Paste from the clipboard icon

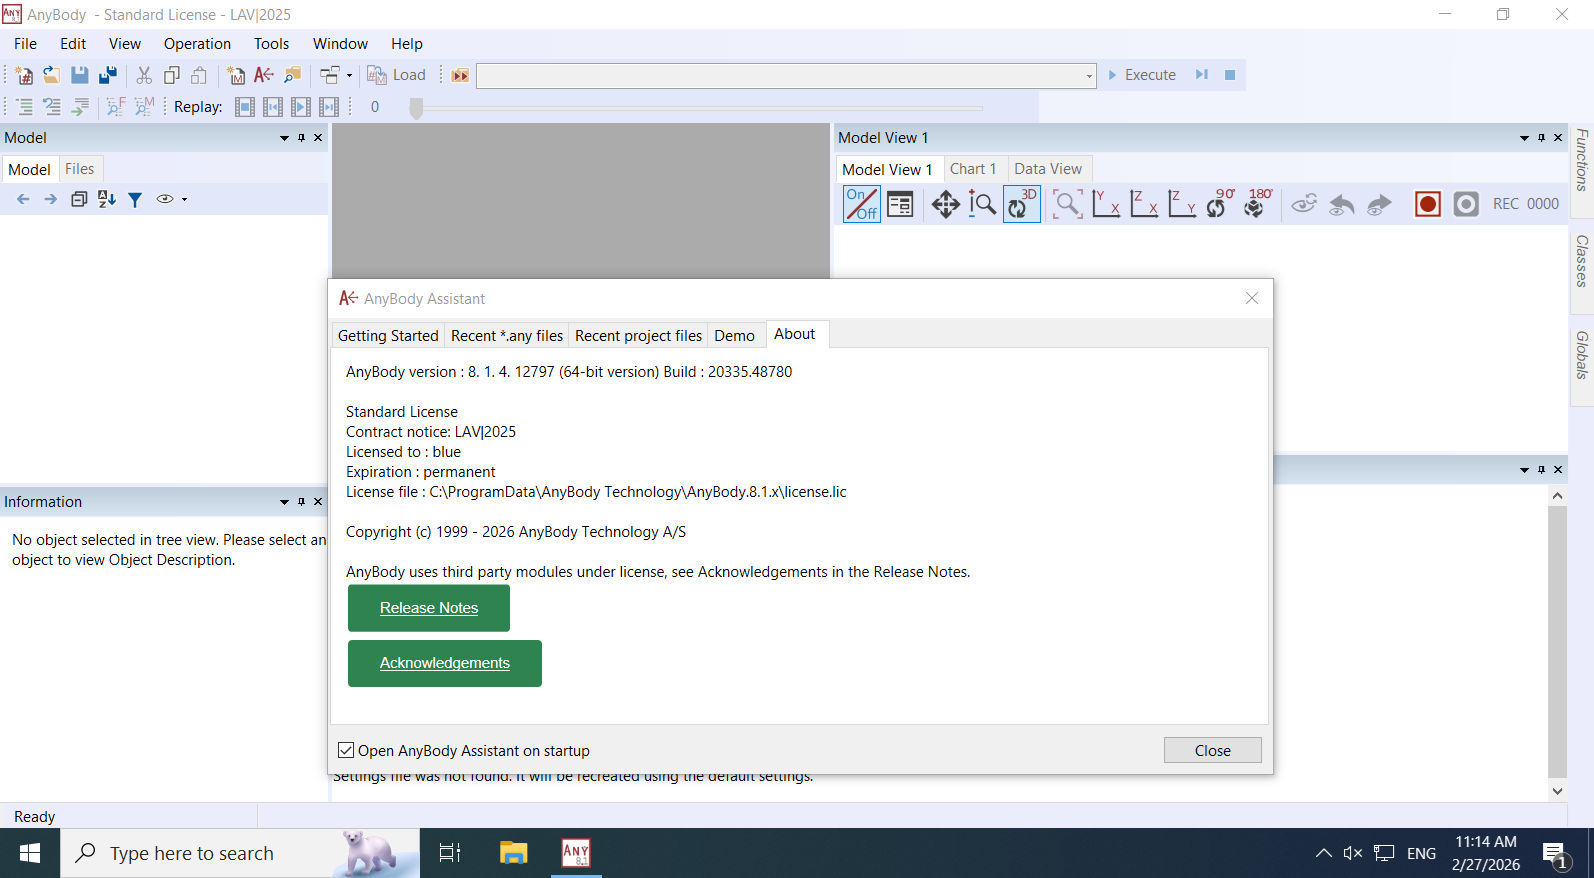[199, 75]
